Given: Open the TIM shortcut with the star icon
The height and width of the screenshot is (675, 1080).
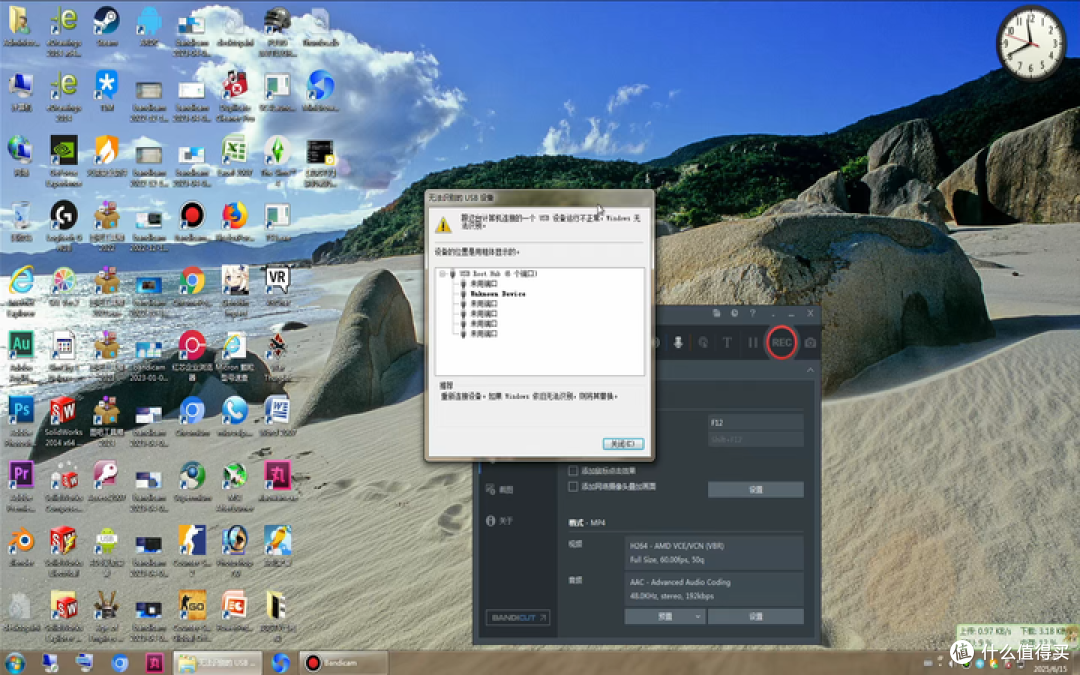Looking at the screenshot, I should (106, 91).
